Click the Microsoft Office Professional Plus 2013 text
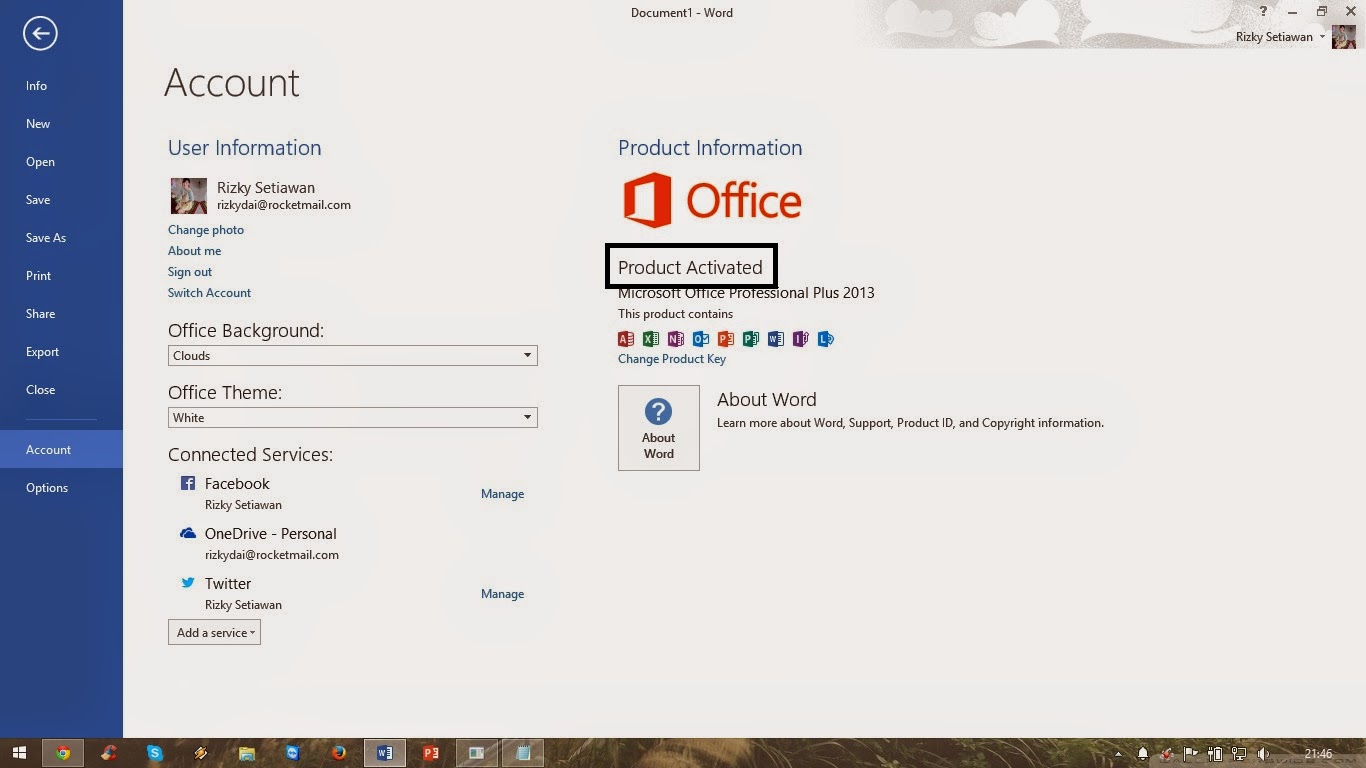The image size is (1366, 768). coord(746,293)
